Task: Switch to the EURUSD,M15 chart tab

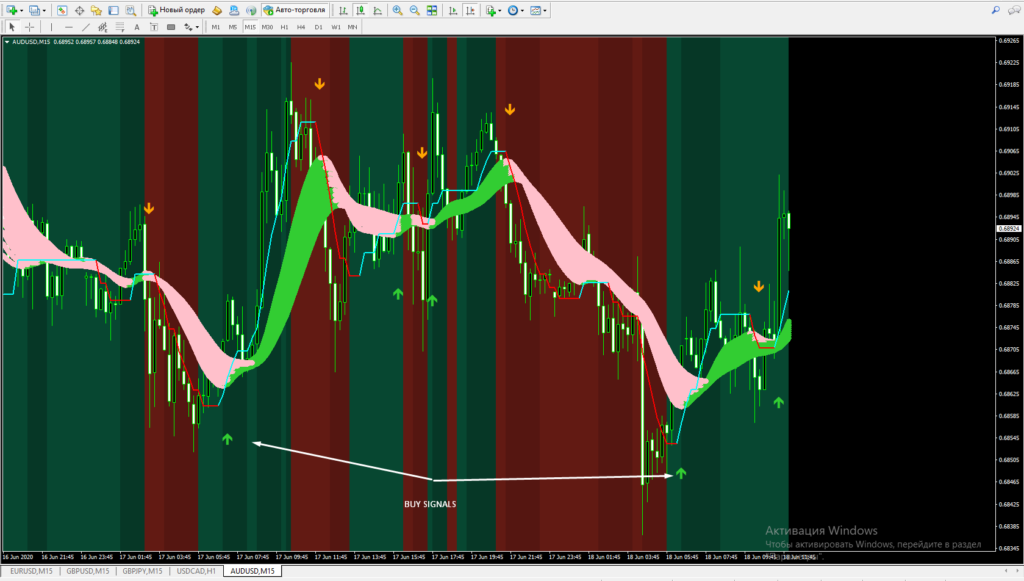Action: [x=30, y=571]
